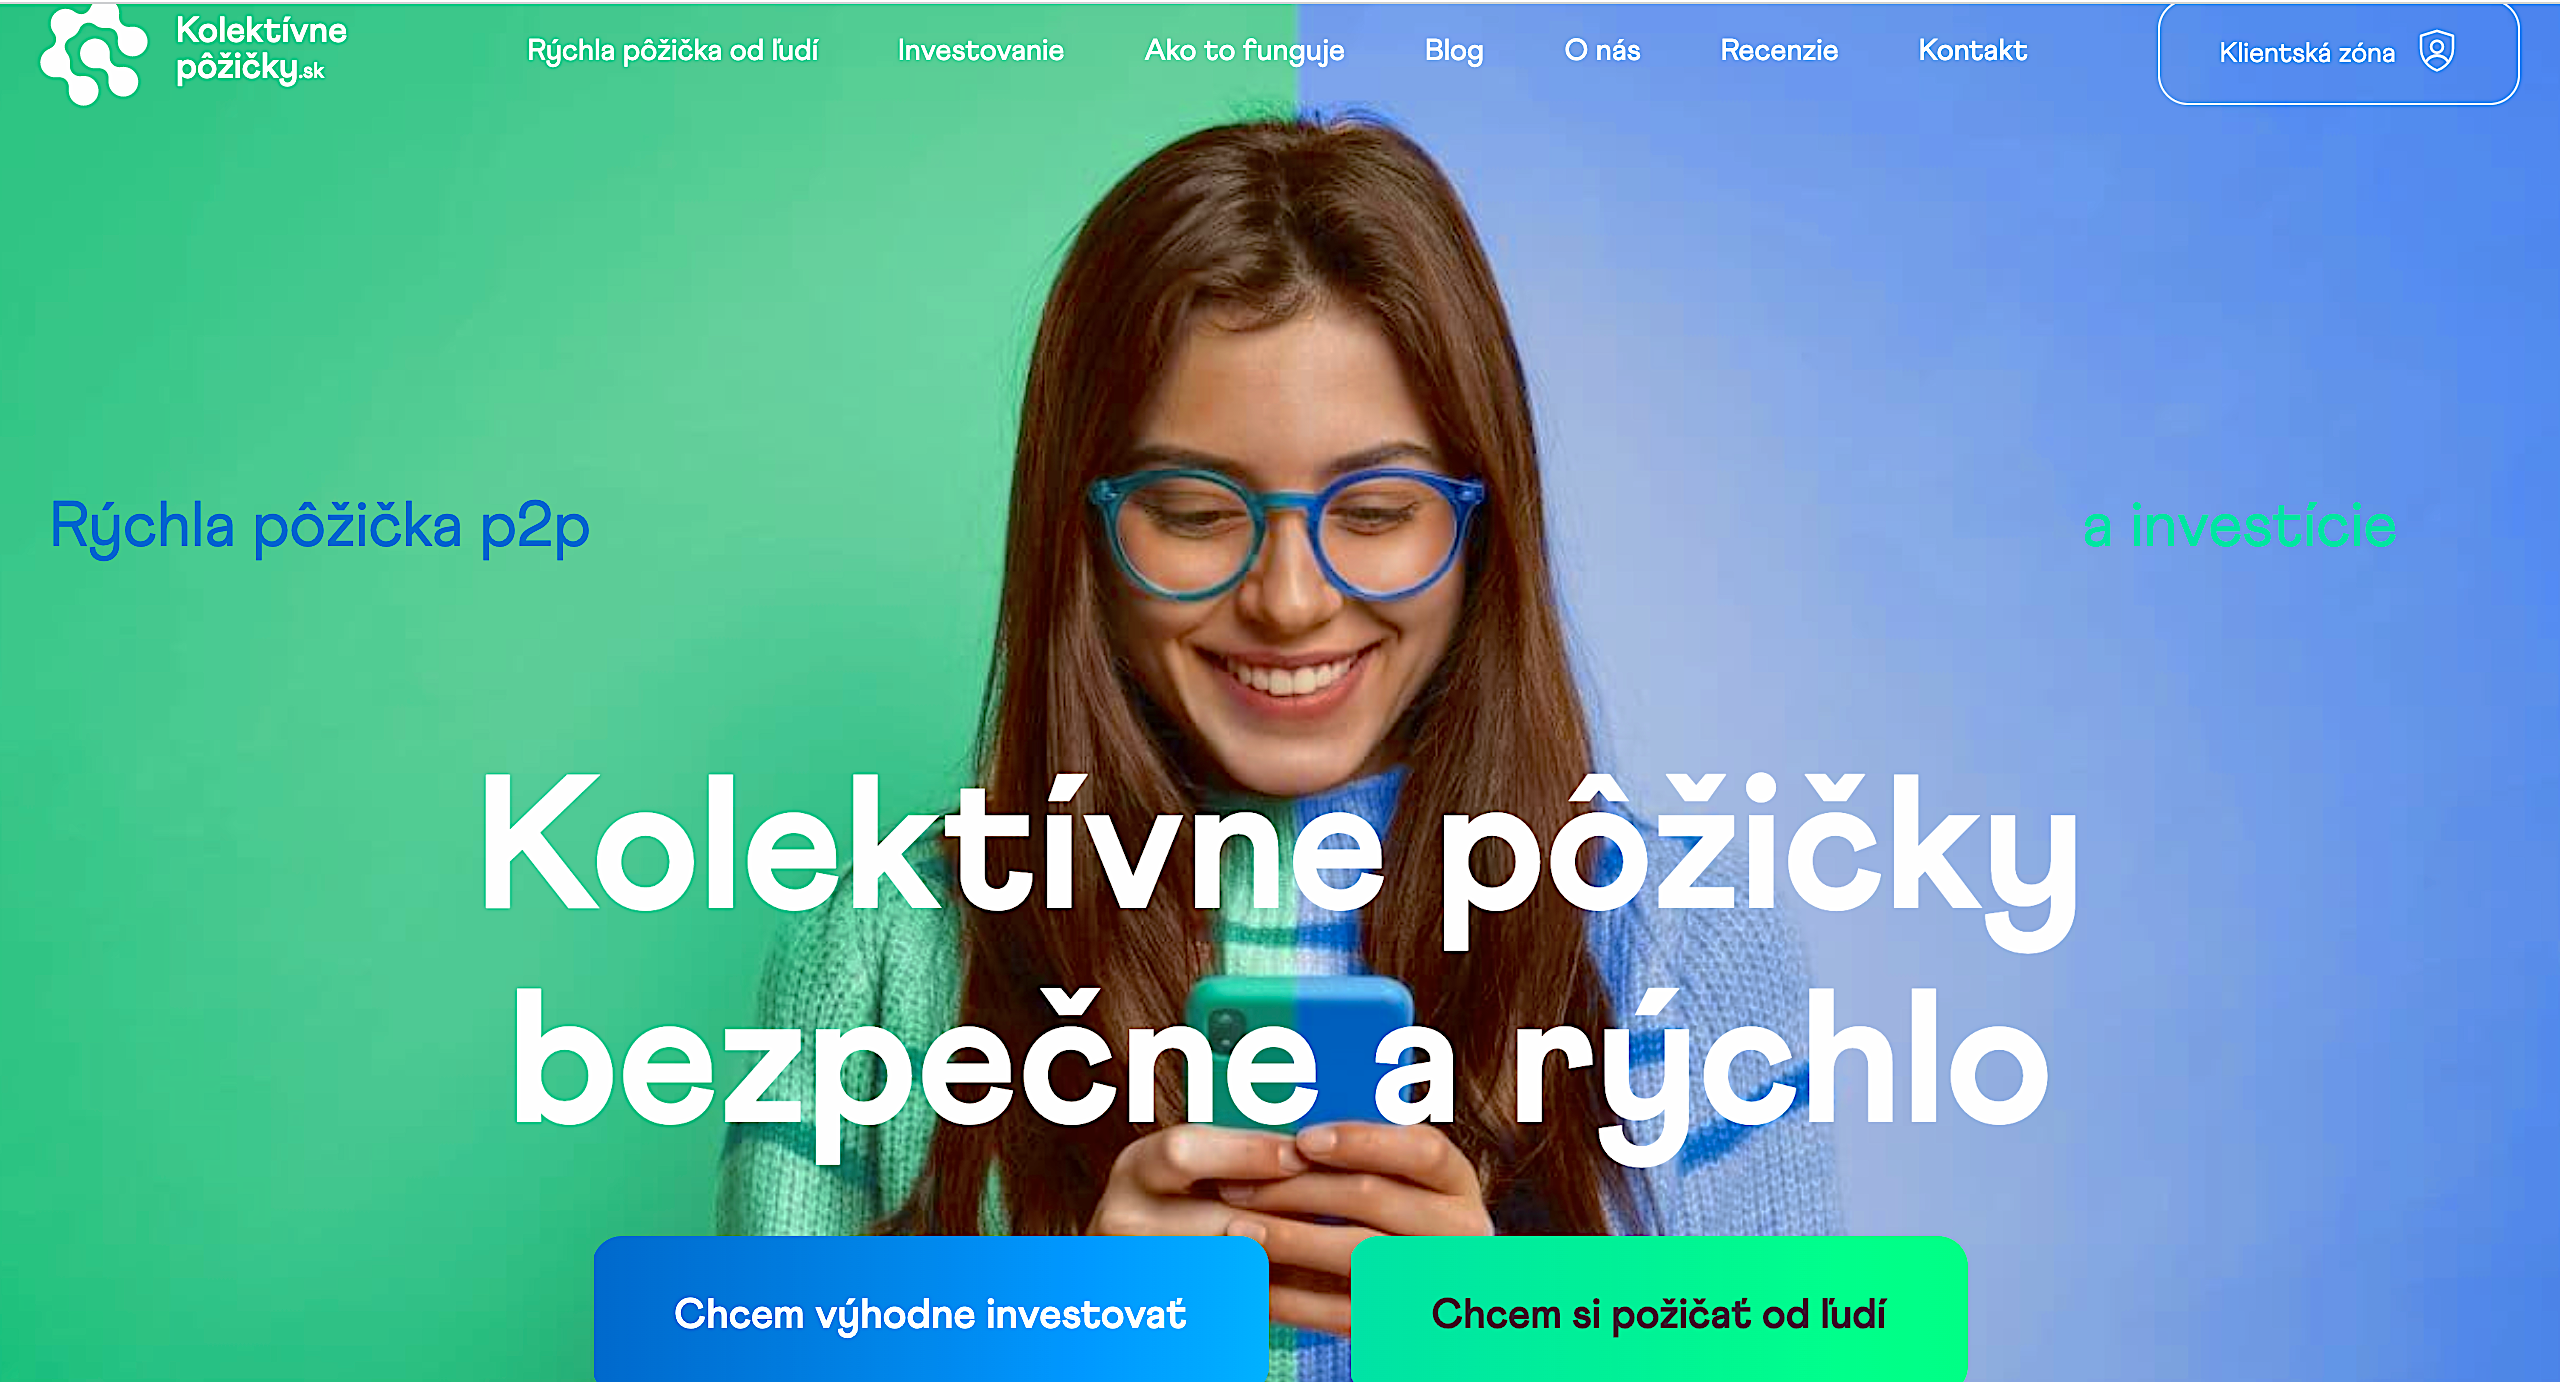
Task: Open Ako to funguje page
Action: tap(1244, 51)
